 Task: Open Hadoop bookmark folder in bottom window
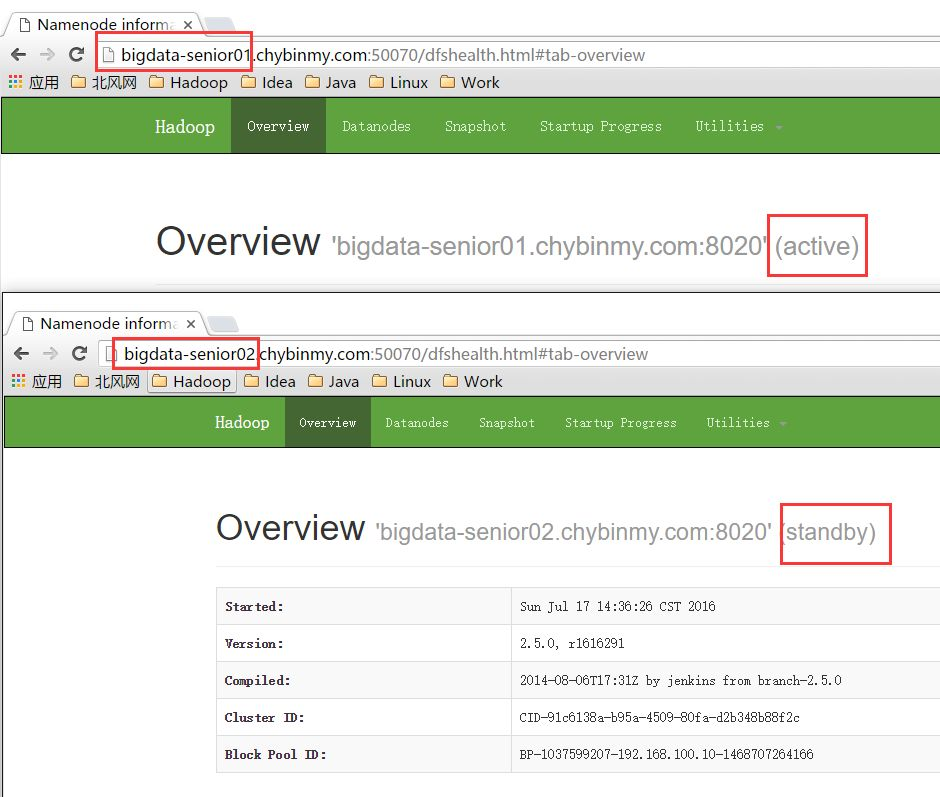[x=191, y=381]
